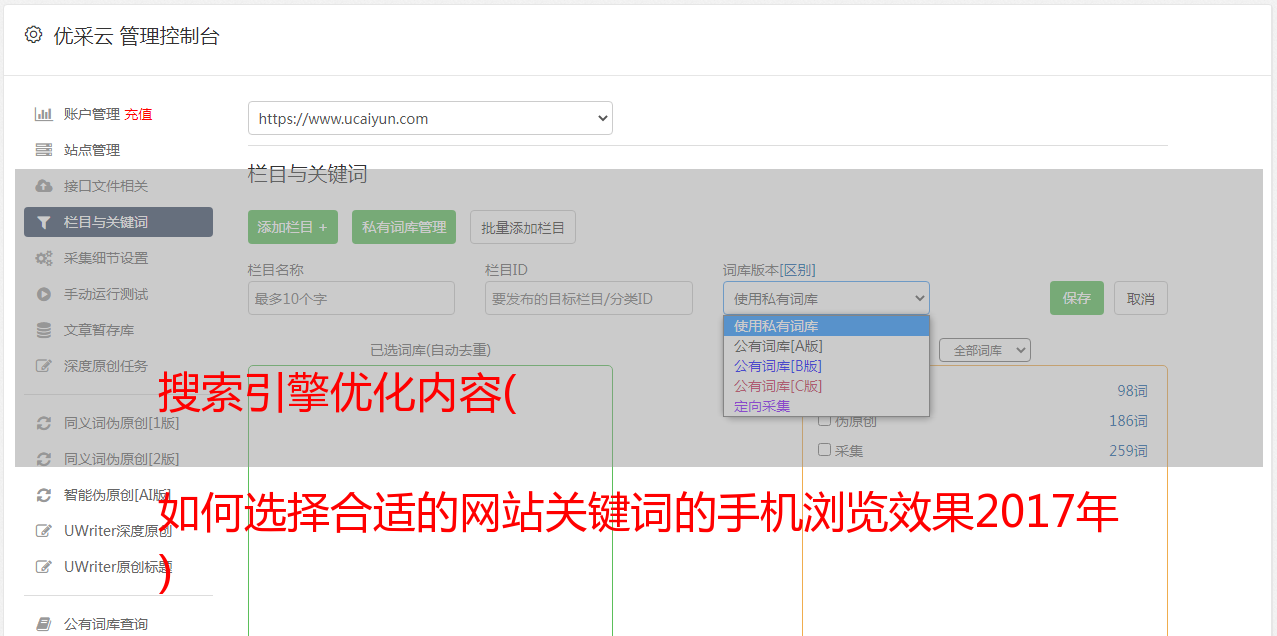Click the play circle icon for 手动运行测试
1277x636 pixels.
[x=43, y=294]
